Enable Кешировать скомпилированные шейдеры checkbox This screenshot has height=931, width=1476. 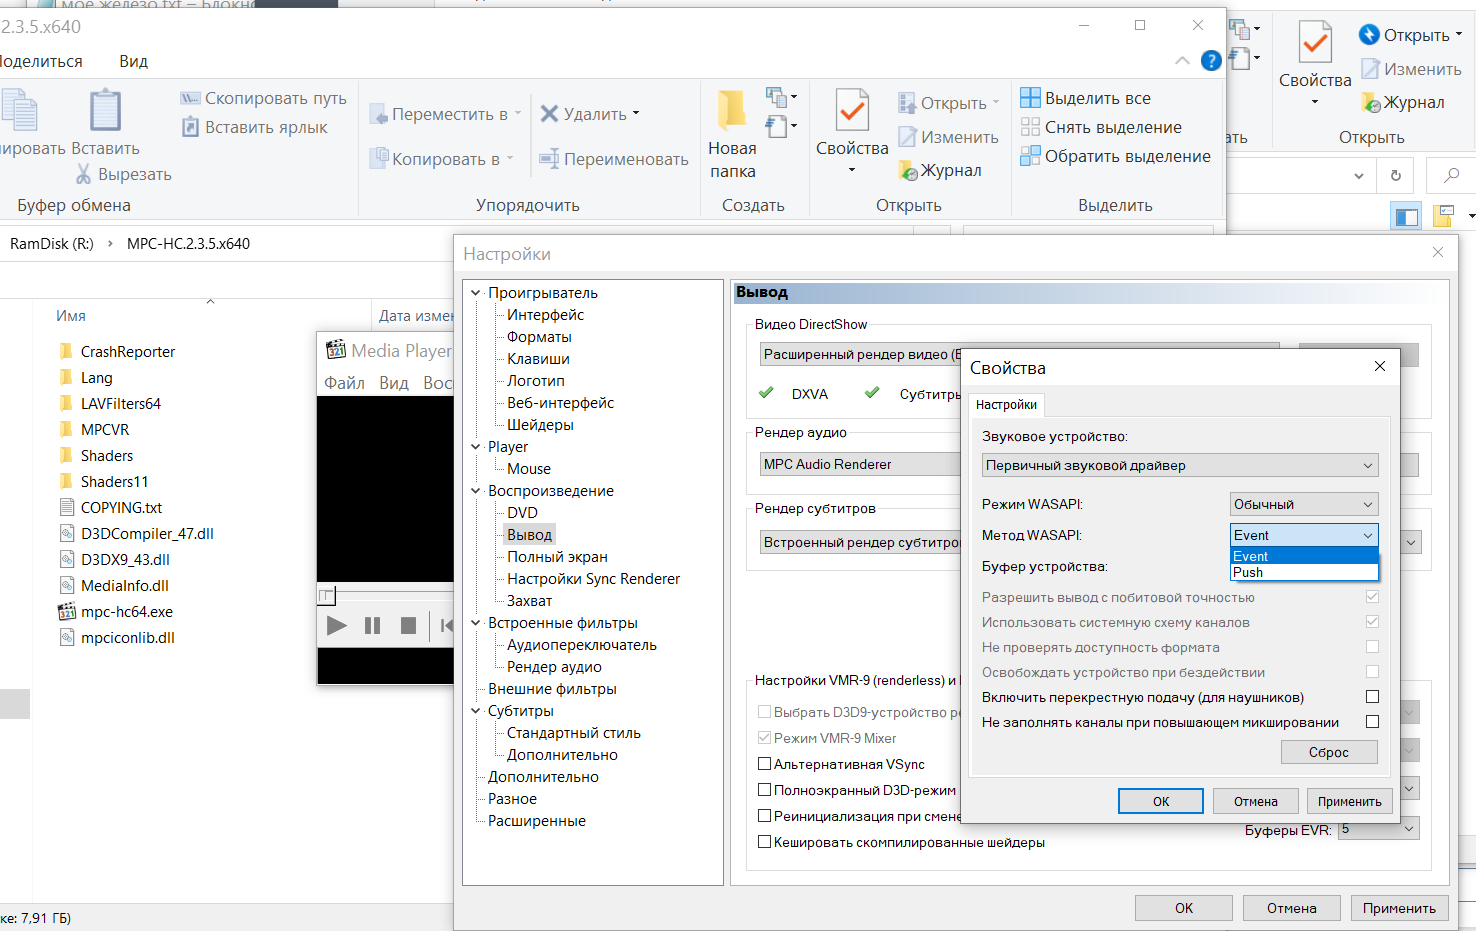(x=765, y=842)
